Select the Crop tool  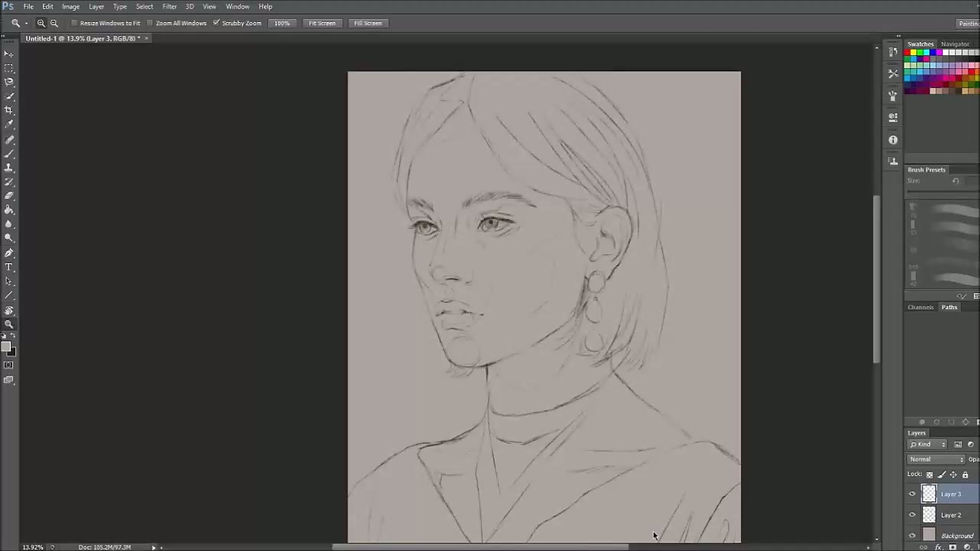[x=9, y=110]
